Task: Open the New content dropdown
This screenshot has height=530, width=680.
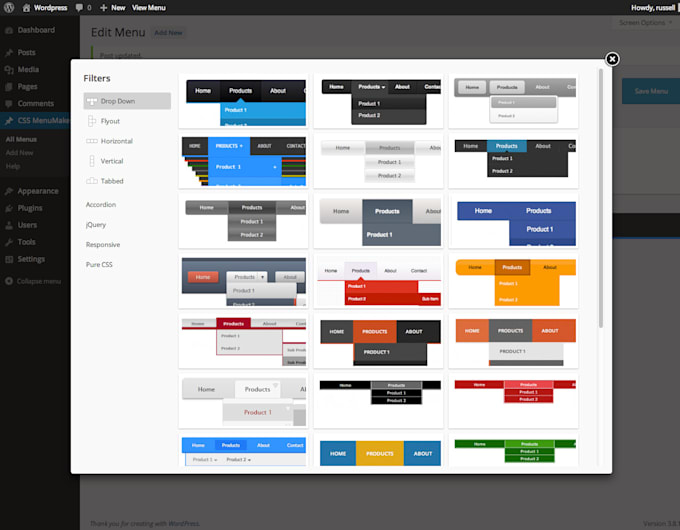Action: [112, 7]
